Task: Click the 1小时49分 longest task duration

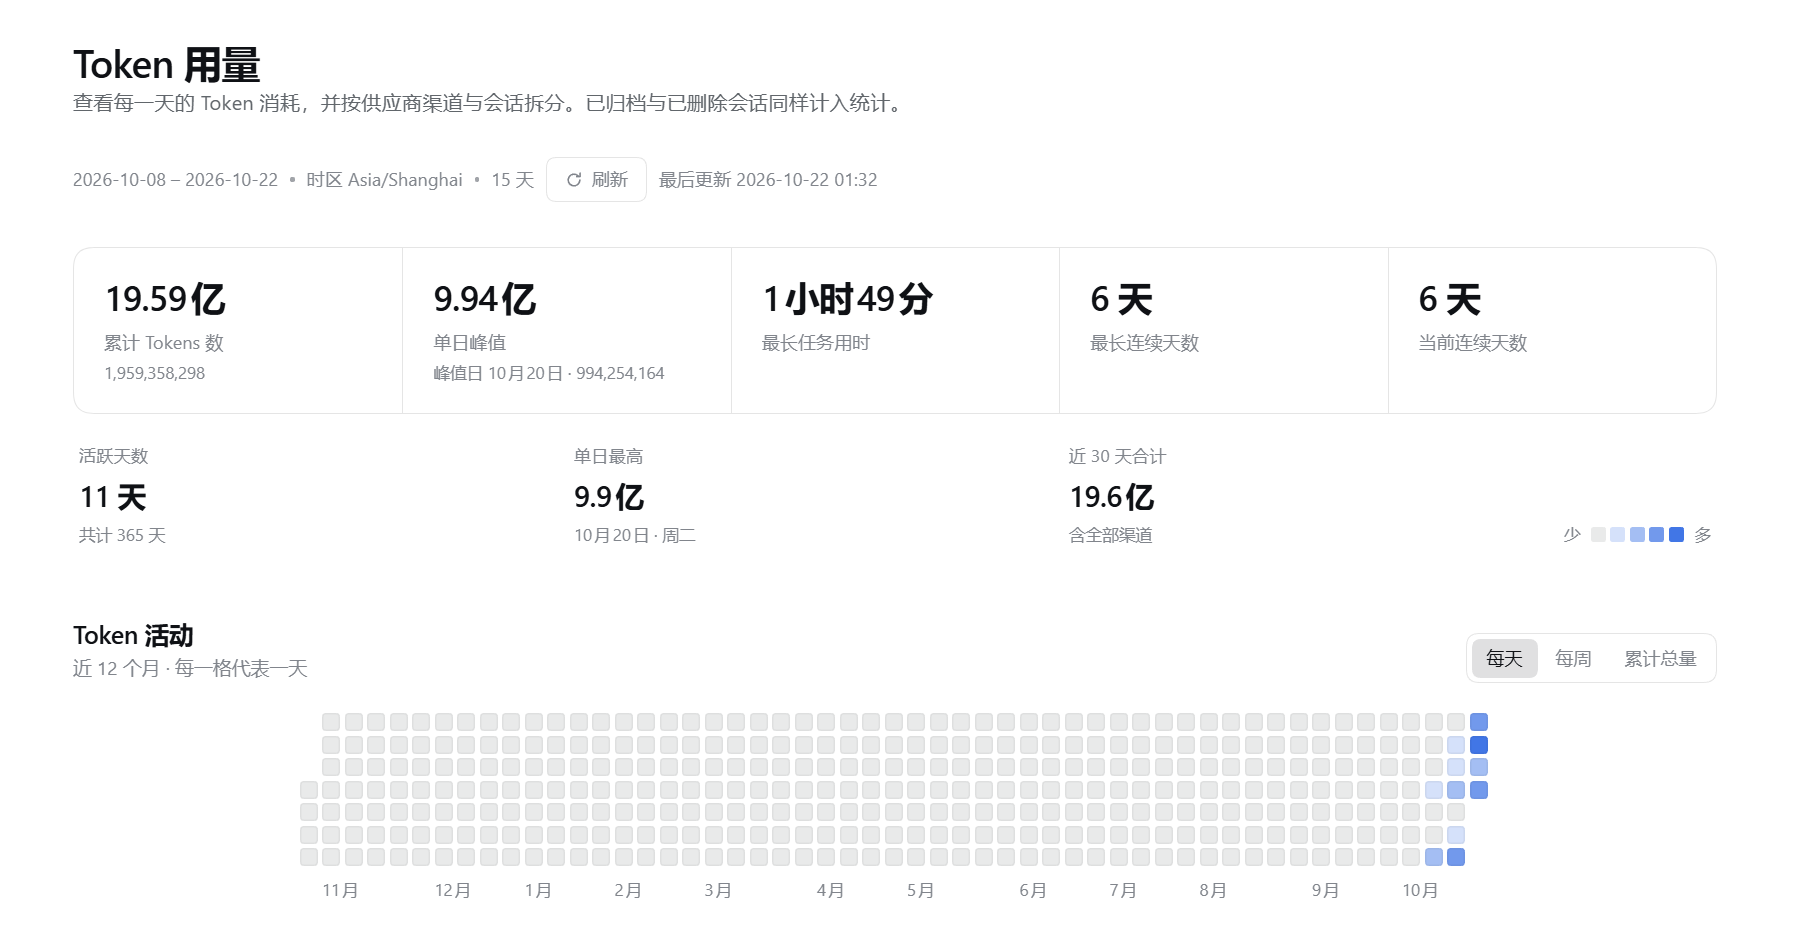Action: pyautogui.click(x=848, y=299)
